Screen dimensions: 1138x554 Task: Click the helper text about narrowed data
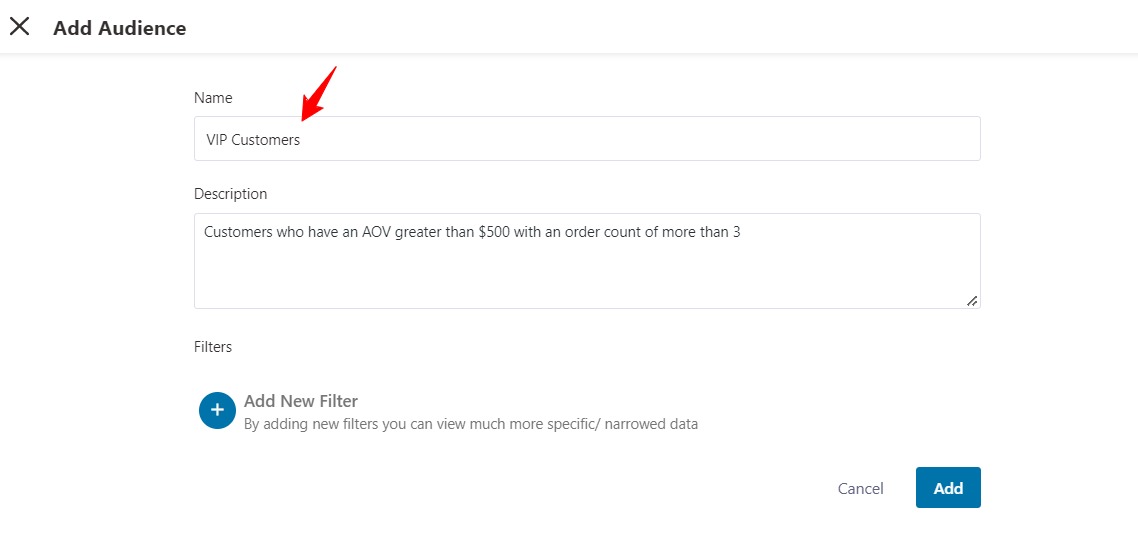point(471,424)
